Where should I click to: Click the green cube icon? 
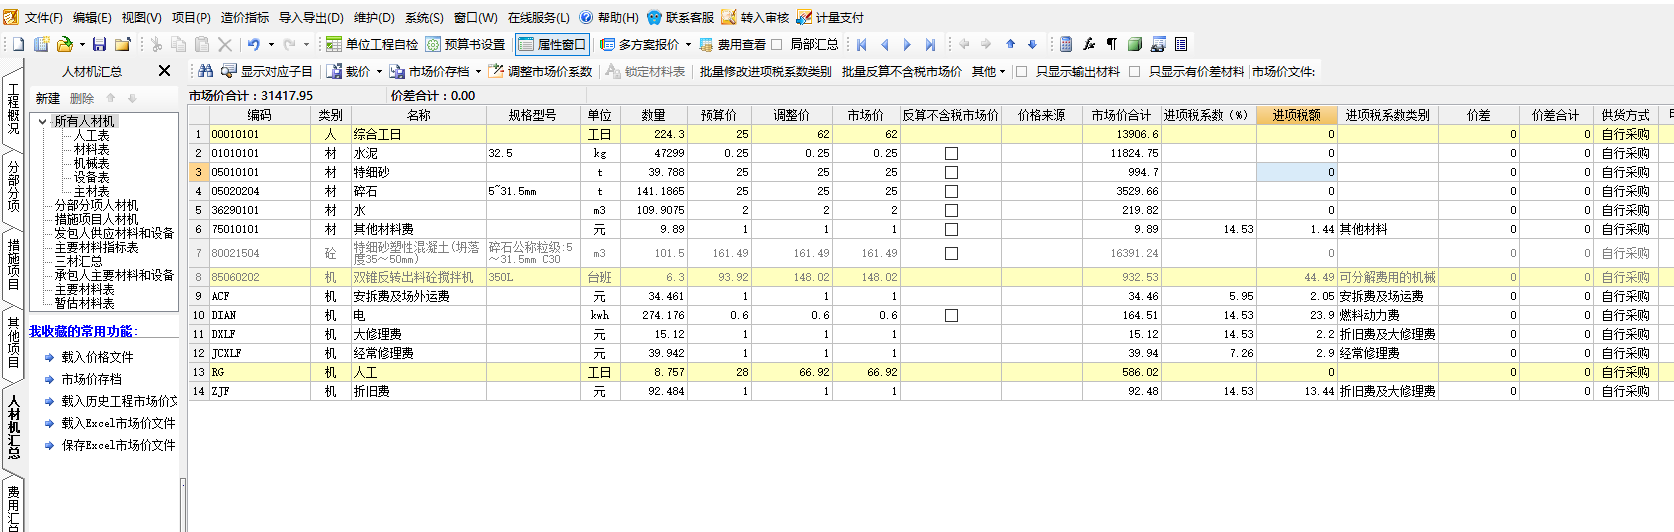pos(1135,44)
